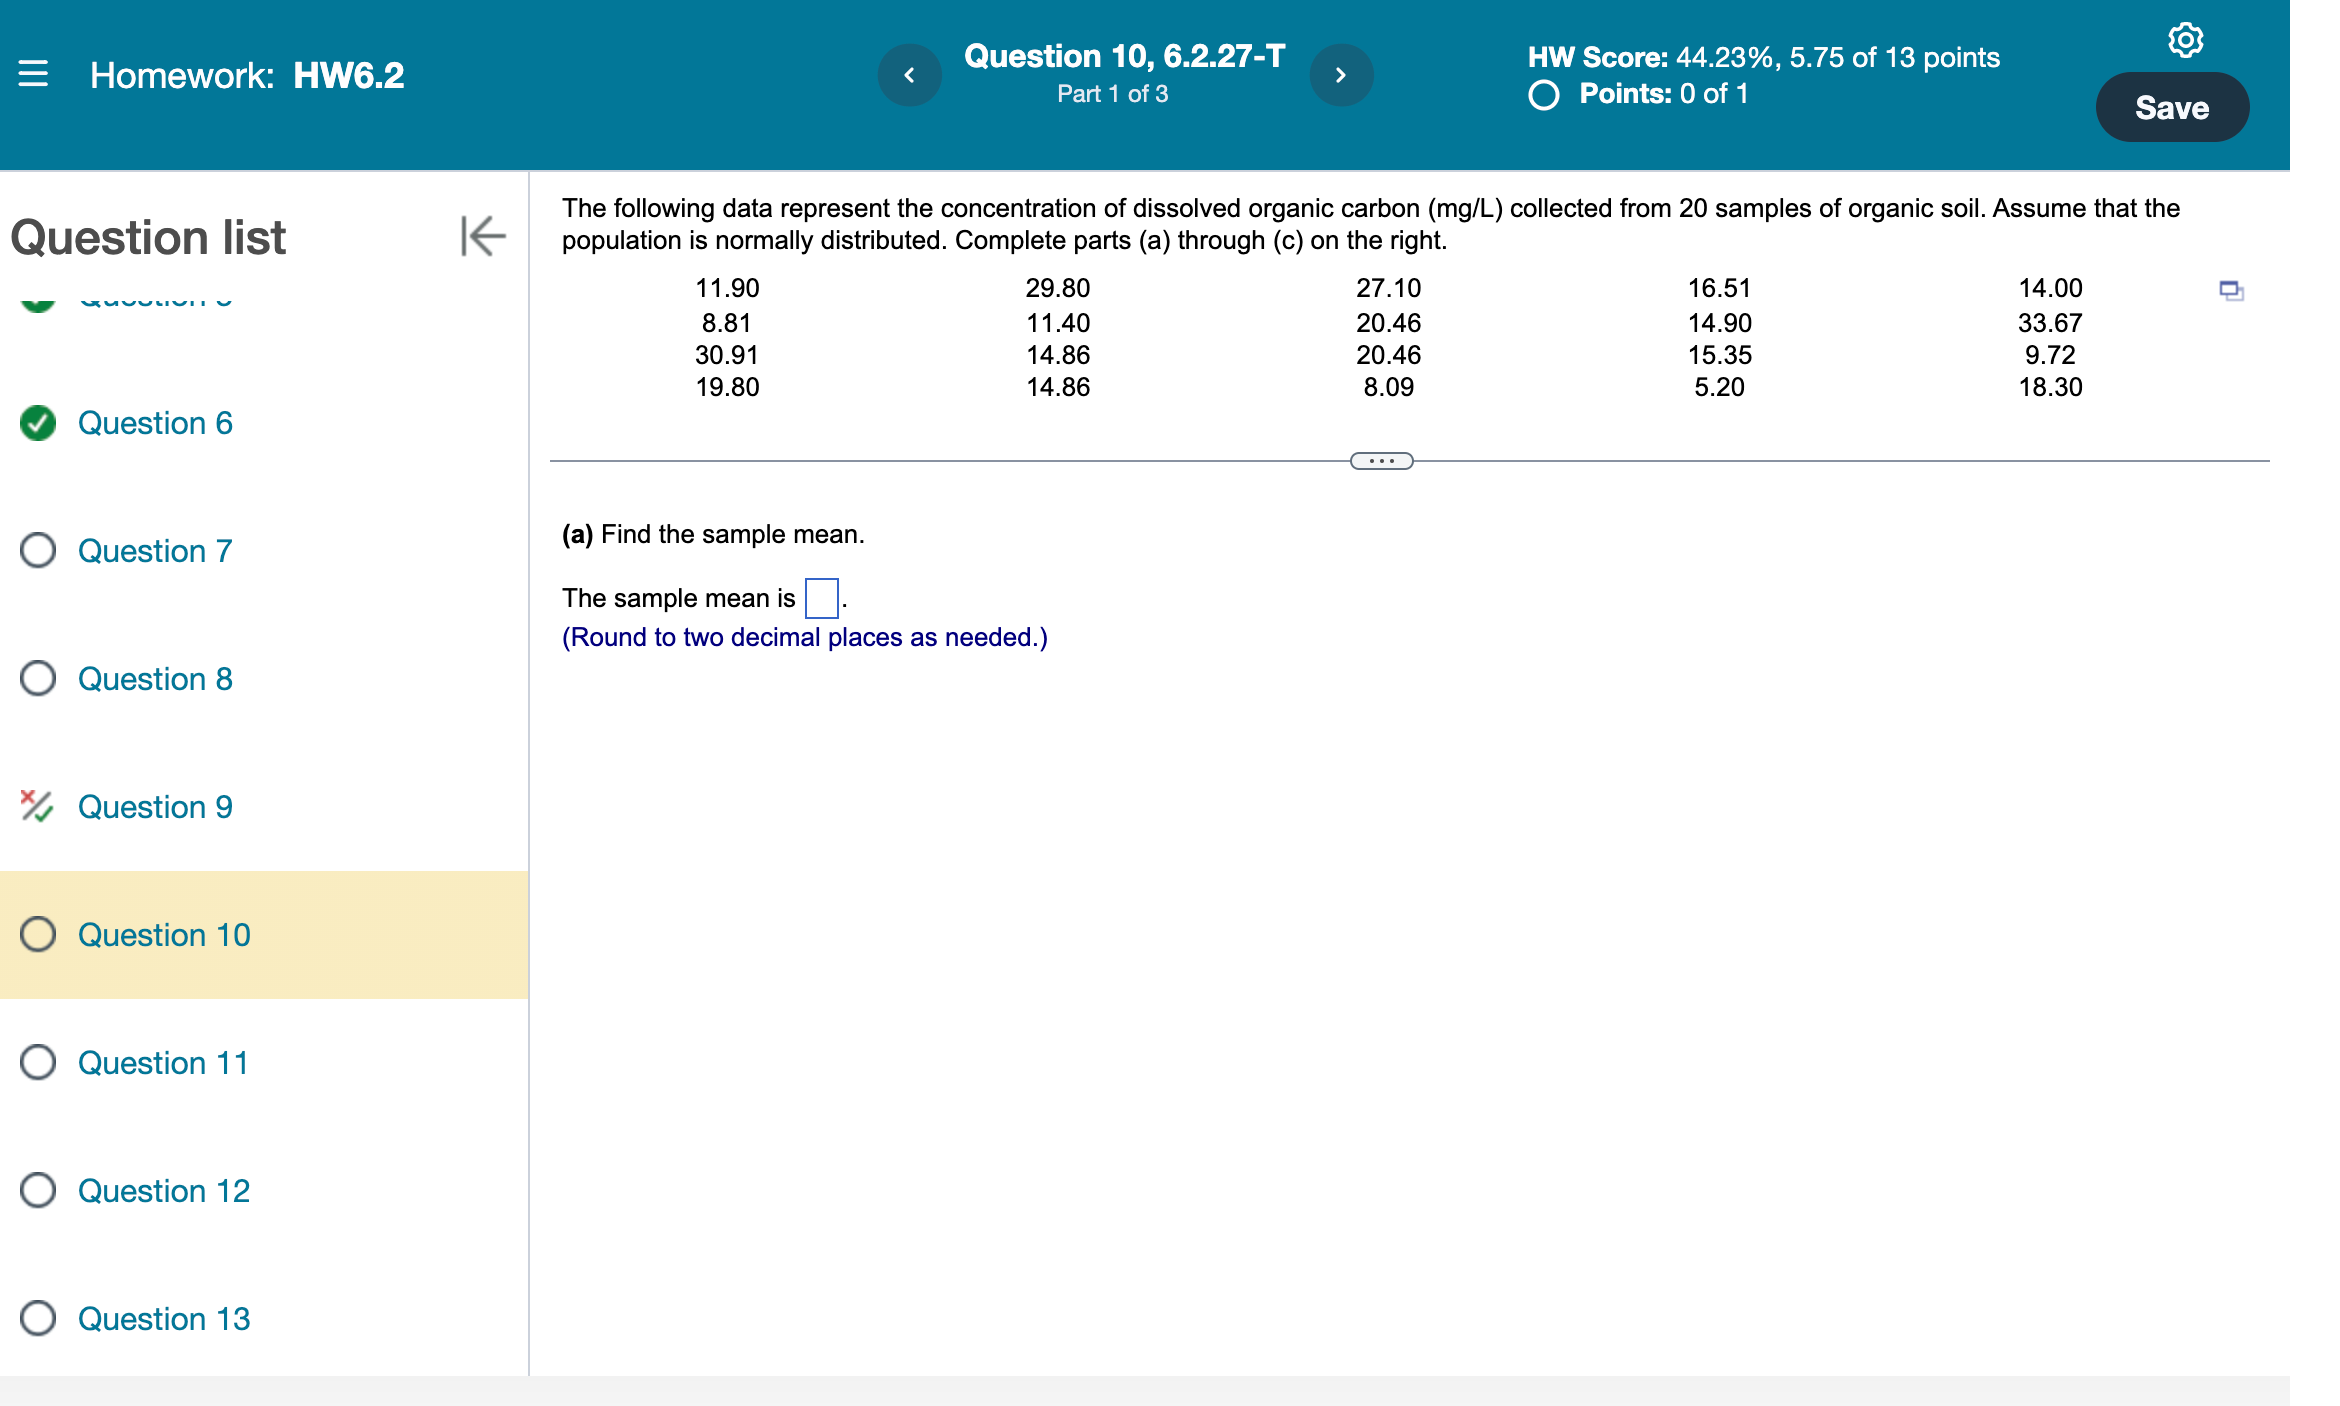This screenshot has height=1406, width=2340.
Task: Click the Question 8 status circle
Action: (38, 678)
